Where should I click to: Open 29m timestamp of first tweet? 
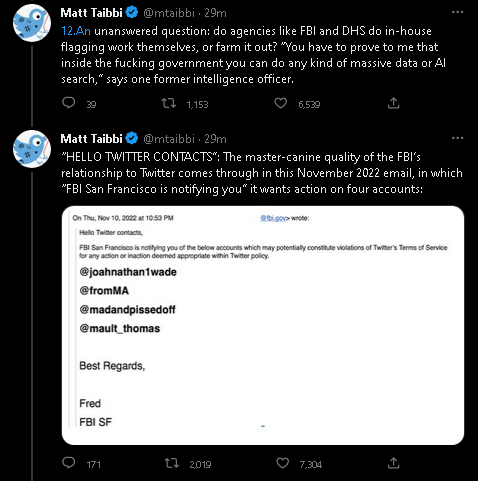(215, 13)
